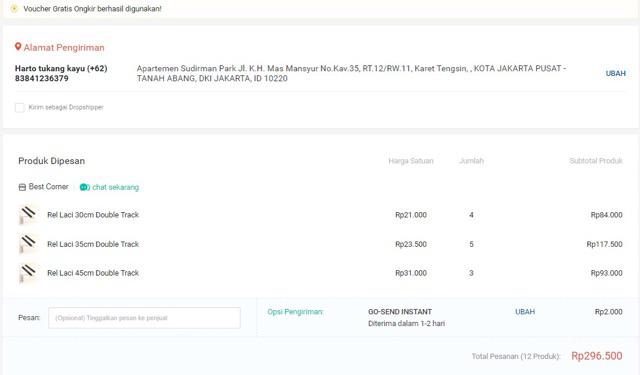
Task: Enable Kirim sebagai Dropshipper checkbox
Action: click(20, 107)
